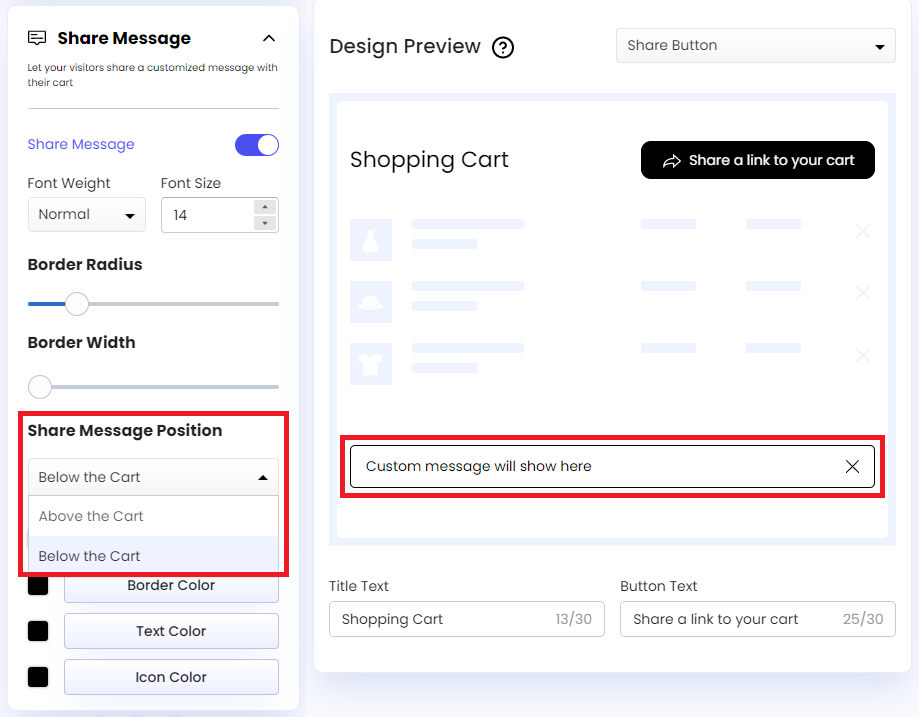Dismiss the custom message with the X icon
The width and height of the screenshot is (919, 717).
pos(852,466)
